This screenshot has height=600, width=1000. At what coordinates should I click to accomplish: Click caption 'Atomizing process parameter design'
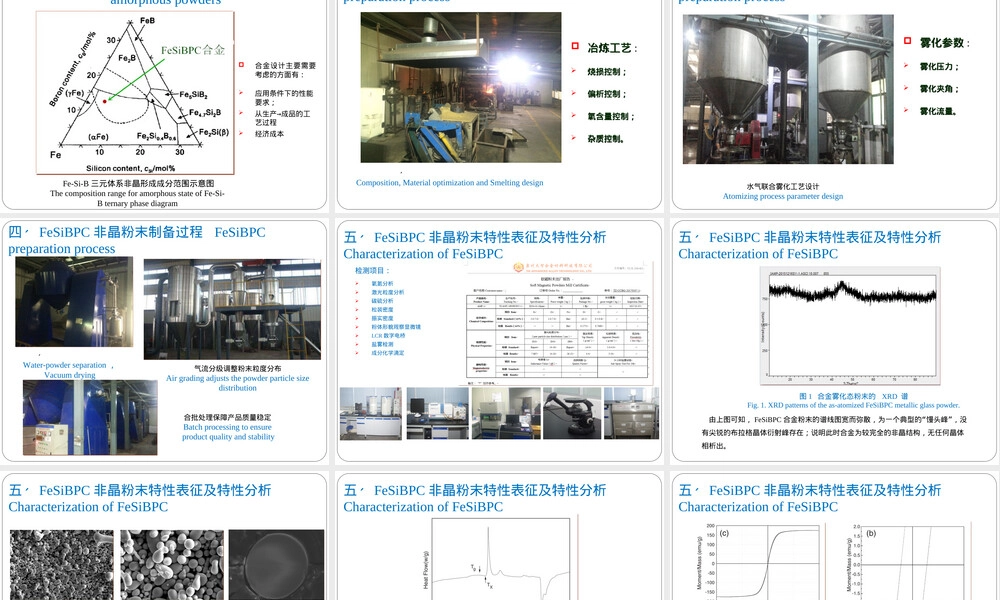click(783, 196)
